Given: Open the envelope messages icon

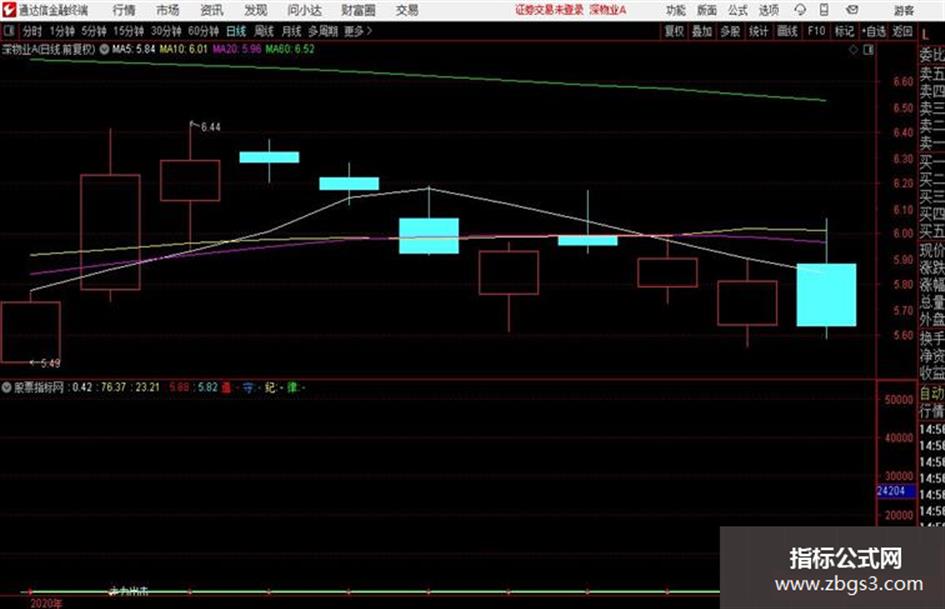Looking at the screenshot, I should pyautogui.click(x=852, y=10).
